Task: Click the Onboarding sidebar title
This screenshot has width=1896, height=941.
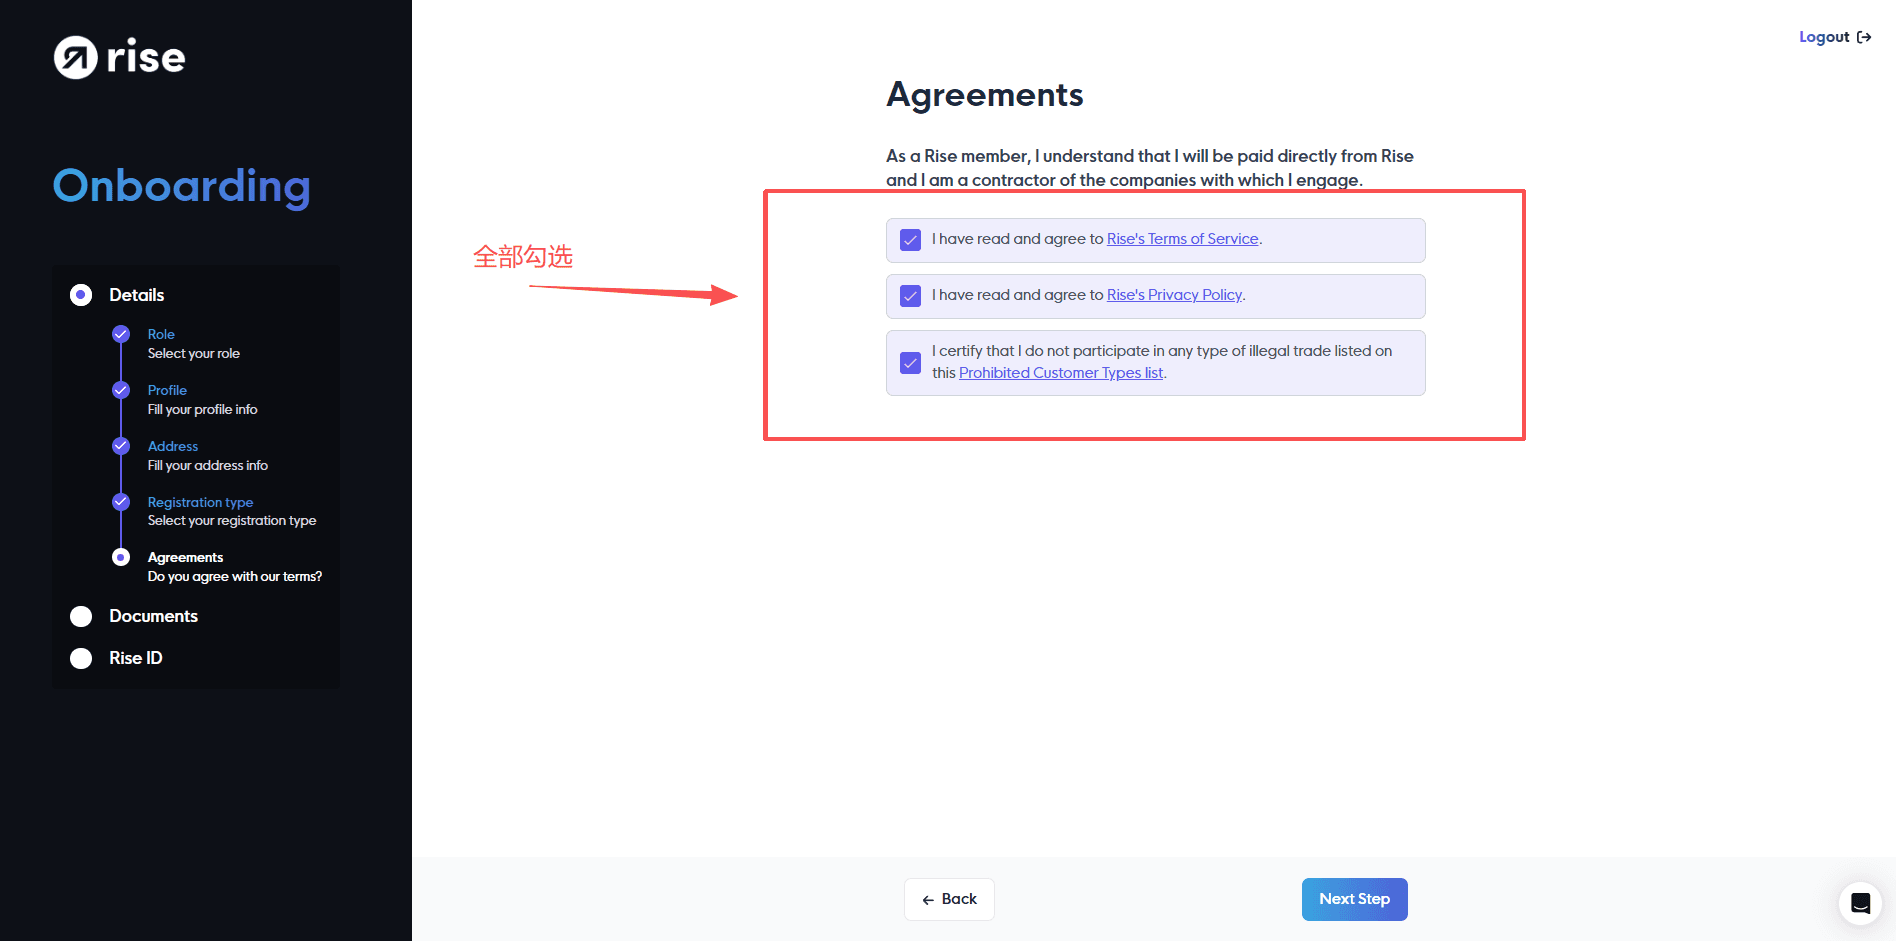Action: point(182,187)
